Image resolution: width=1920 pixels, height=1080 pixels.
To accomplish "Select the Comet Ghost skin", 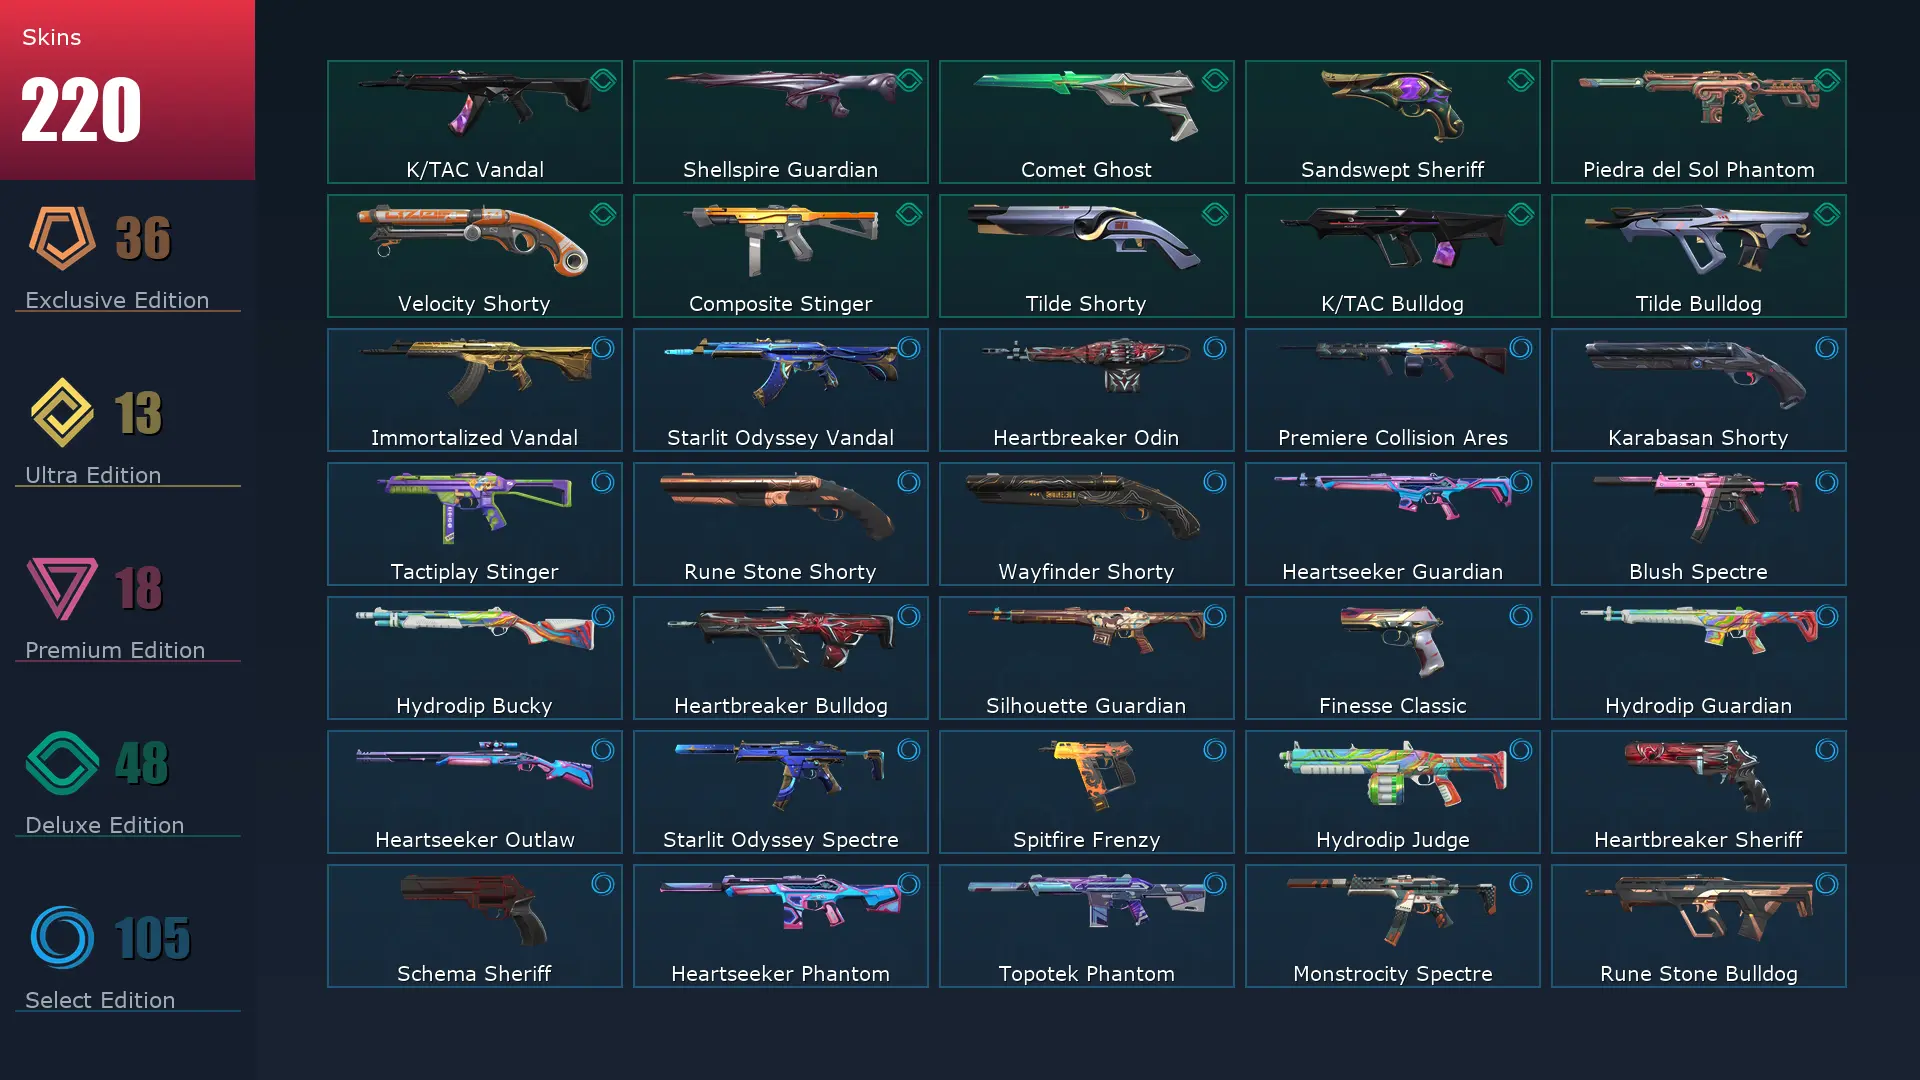I will point(1087,122).
